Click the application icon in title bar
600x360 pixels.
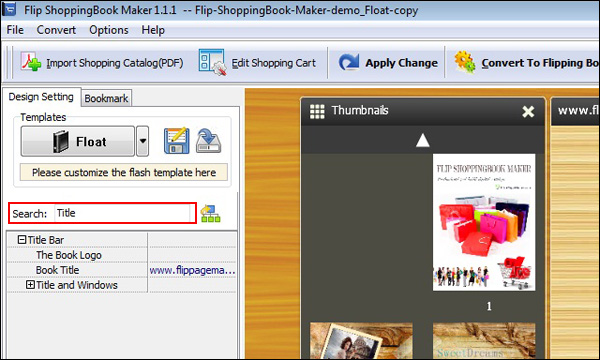click(x=9, y=8)
